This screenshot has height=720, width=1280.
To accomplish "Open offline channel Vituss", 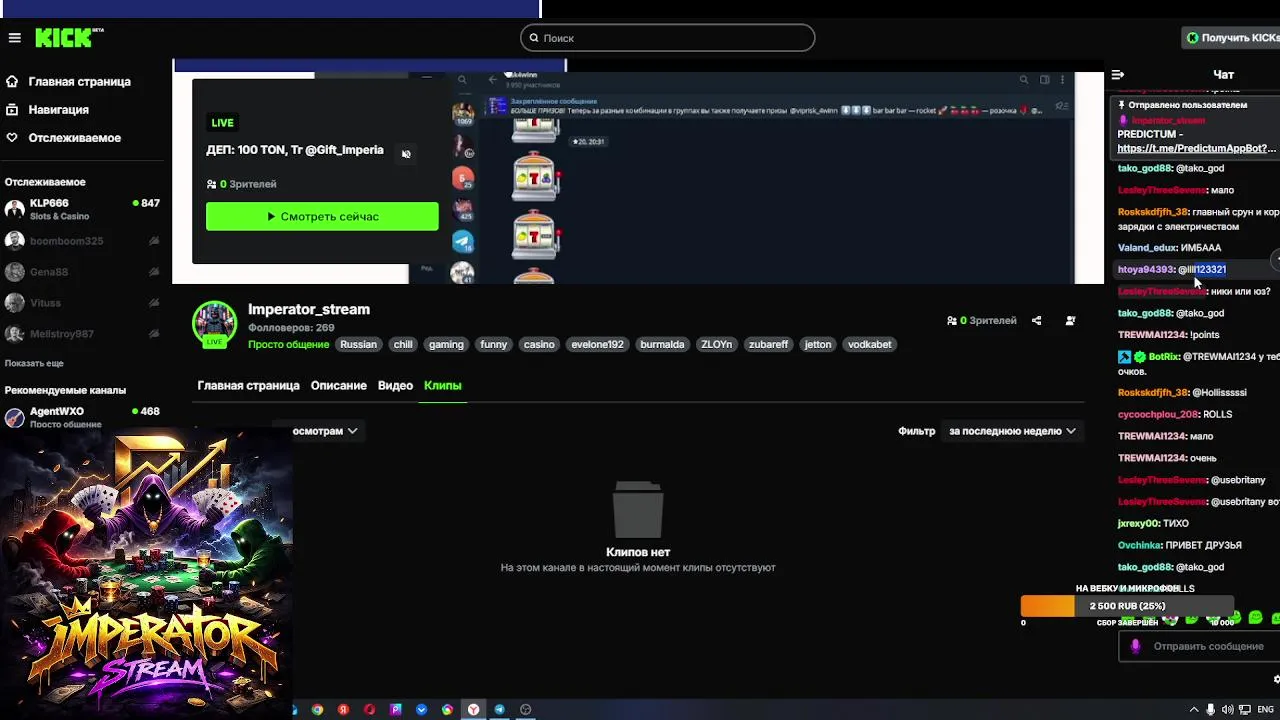I will pyautogui.click(x=82, y=303).
